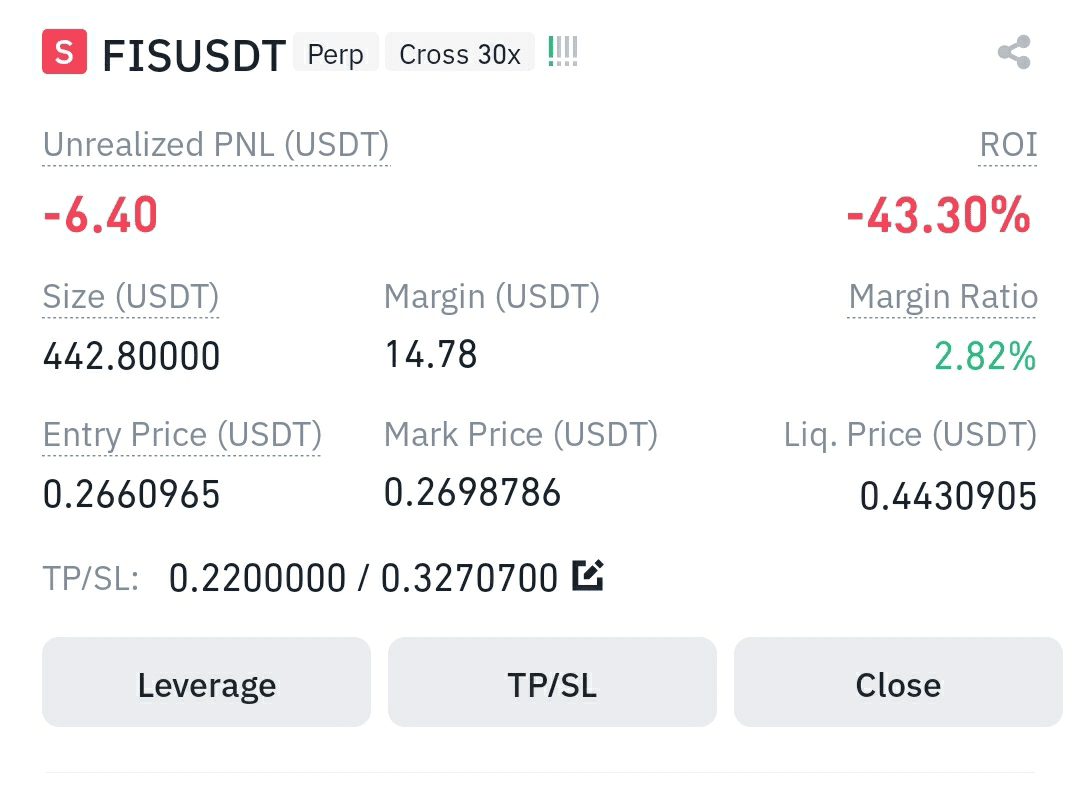Click the 0.2200000 / 0.3270700 TP/SL values
This screenshot has width=1080, height=810.
pos(364,578)
